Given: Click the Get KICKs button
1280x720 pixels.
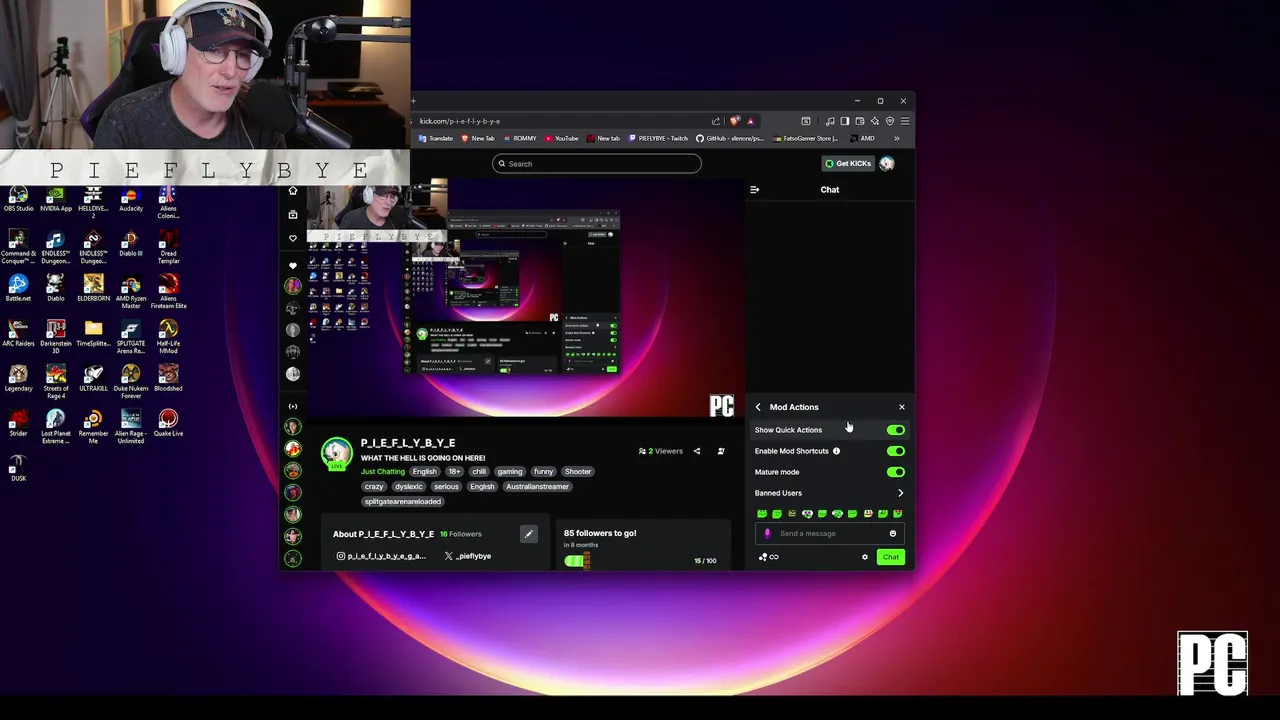Looking at the screenshot, I should tap(848, 163).
